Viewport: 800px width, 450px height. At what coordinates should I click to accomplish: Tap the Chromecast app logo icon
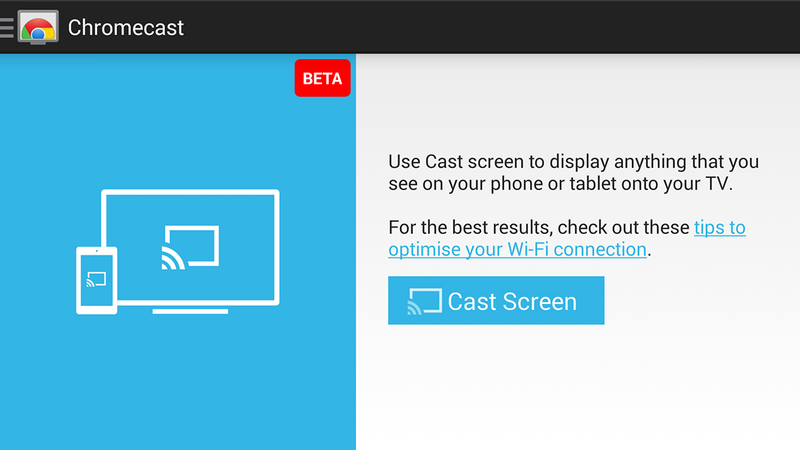point(38,27)
